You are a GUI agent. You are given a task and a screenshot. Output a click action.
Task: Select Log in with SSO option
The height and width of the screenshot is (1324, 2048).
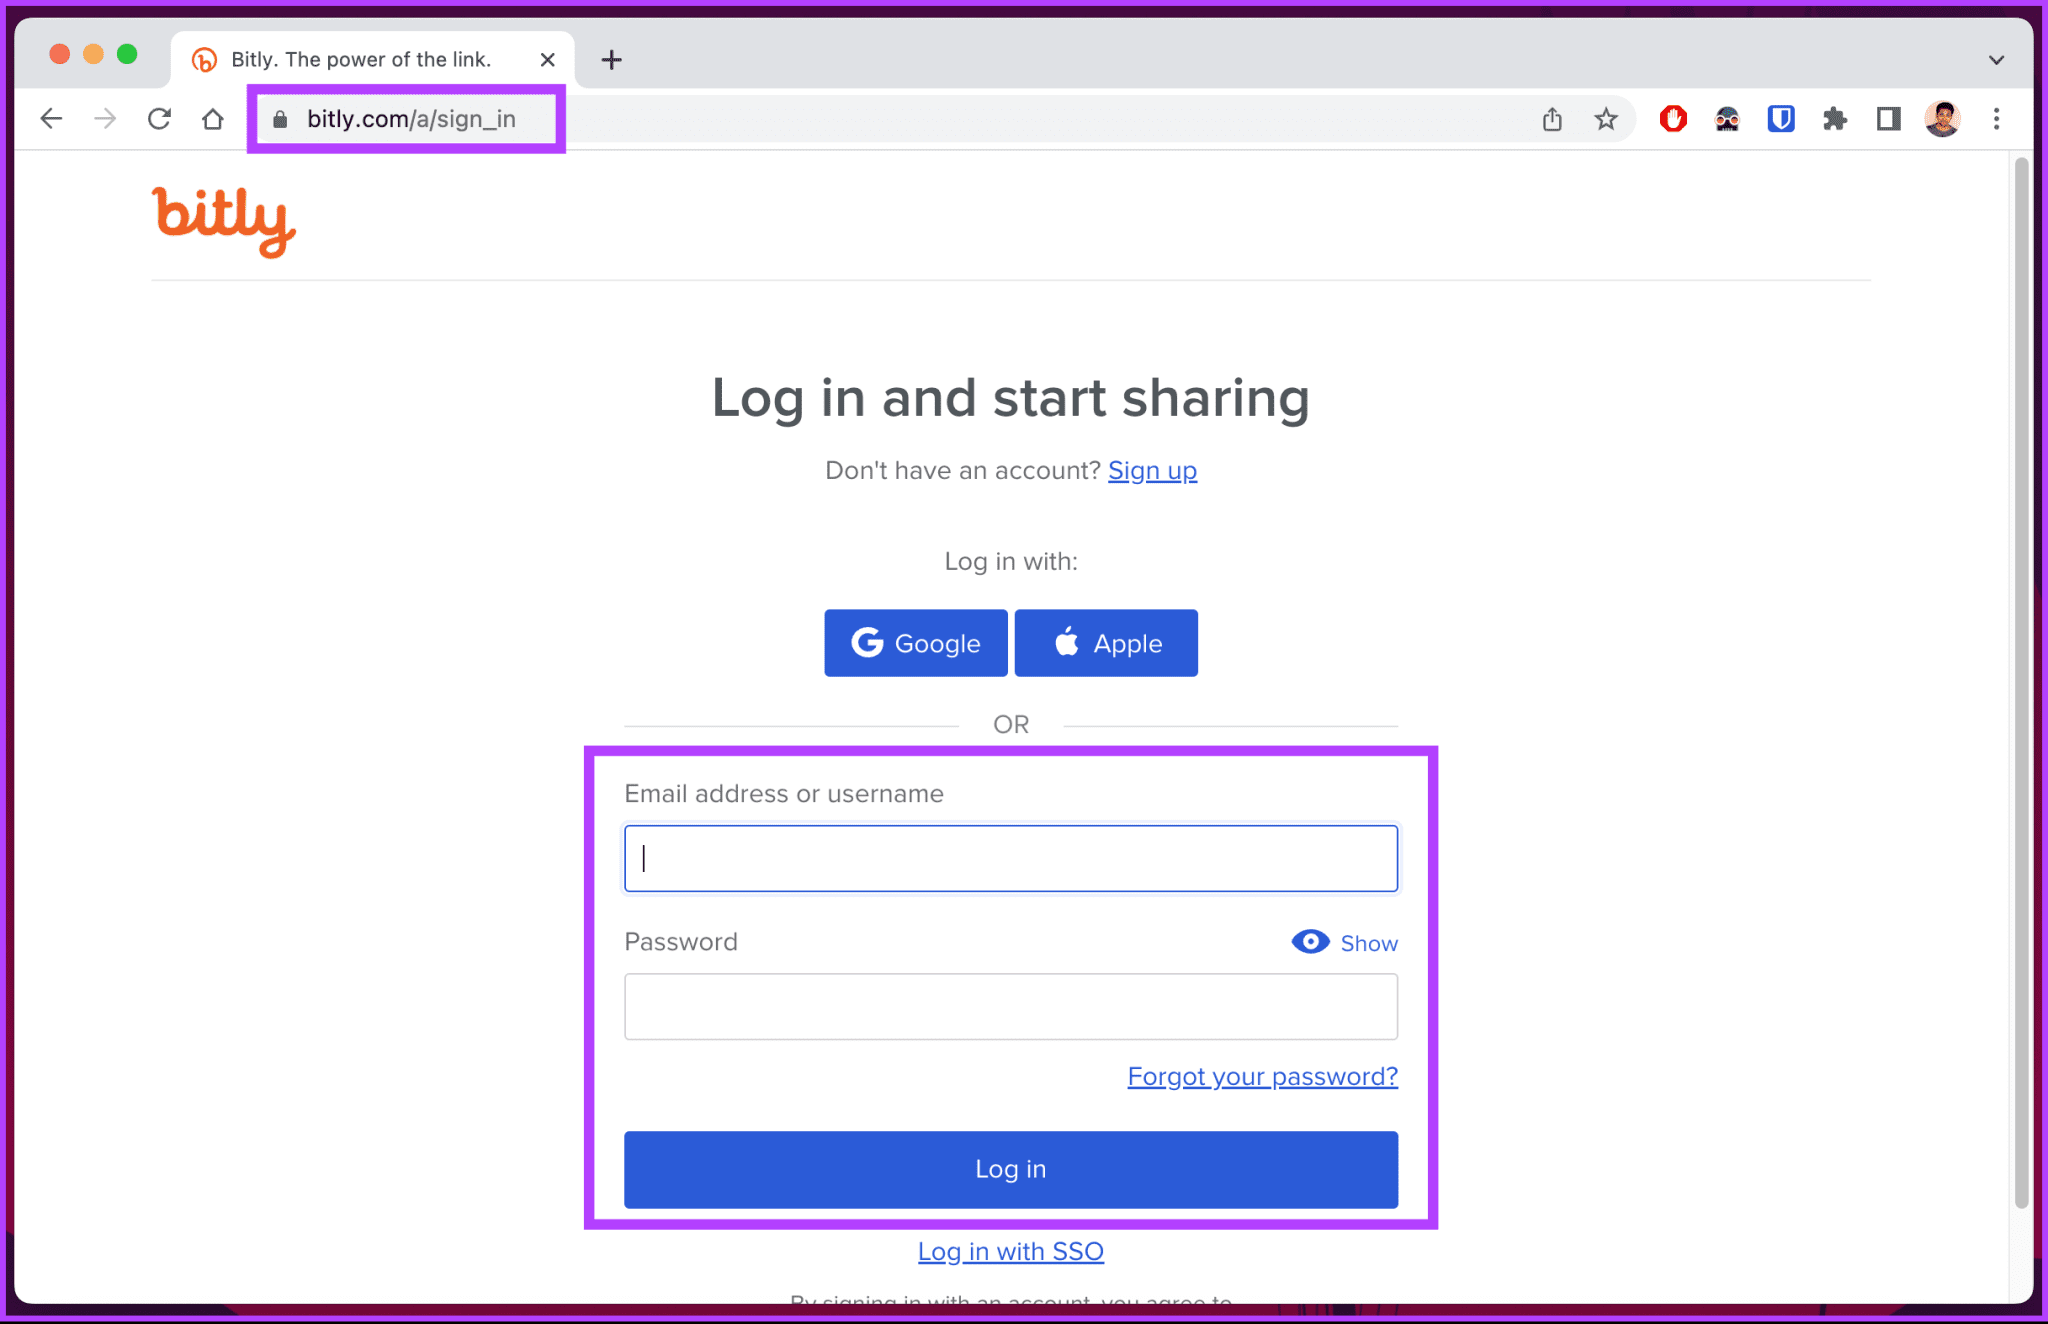click(1011, 1251)
